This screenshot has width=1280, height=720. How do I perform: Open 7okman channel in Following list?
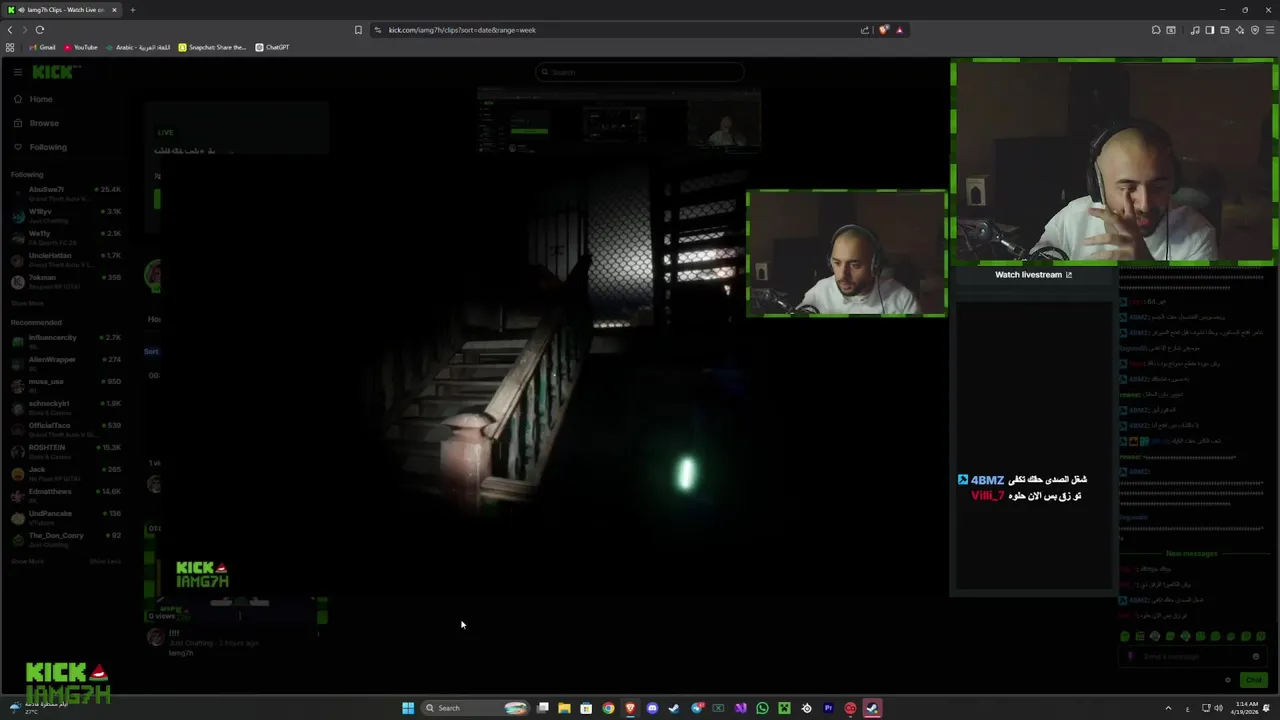point(66,281)
